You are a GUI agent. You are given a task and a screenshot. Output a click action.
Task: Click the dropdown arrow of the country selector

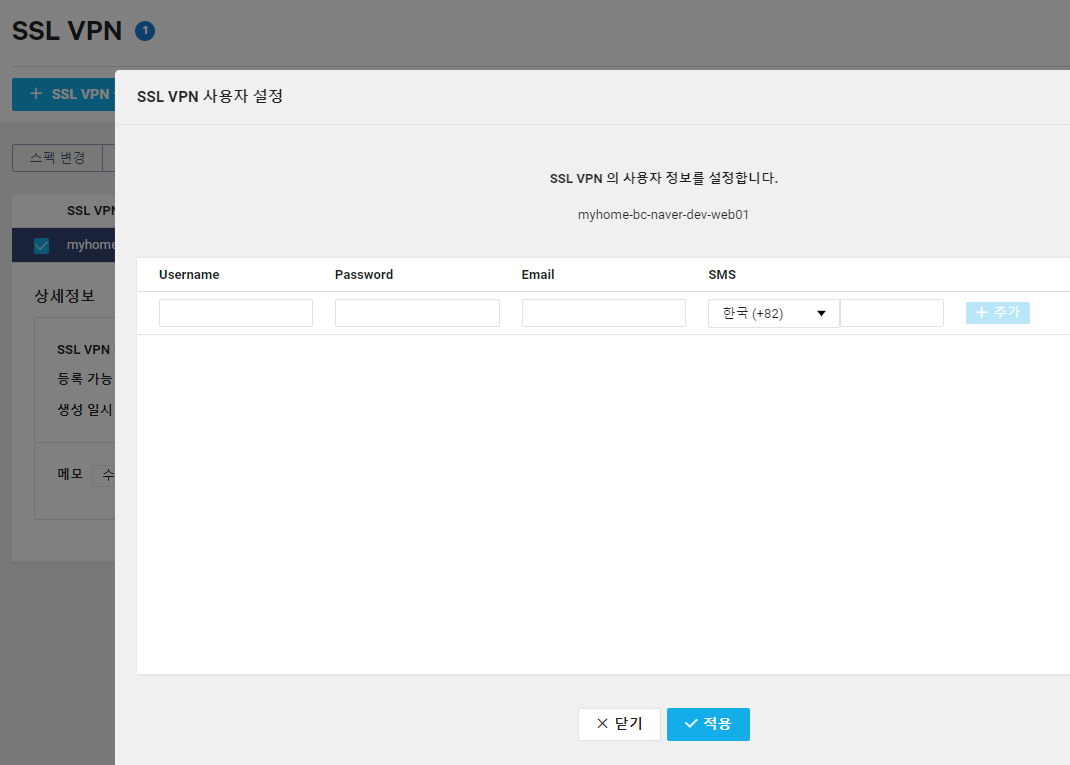click(x=822, y=312)
